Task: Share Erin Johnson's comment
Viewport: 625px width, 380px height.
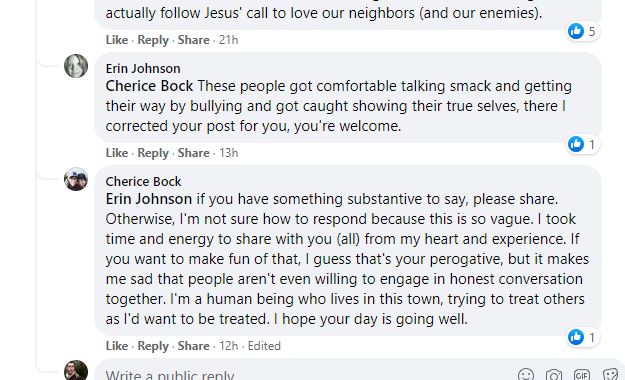Action: pyautogui.click(x=193, y=153)
